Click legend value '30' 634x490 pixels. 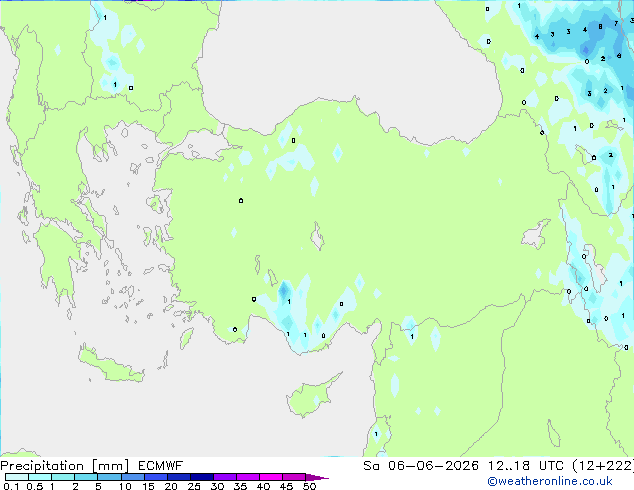[x=217, y=486]
